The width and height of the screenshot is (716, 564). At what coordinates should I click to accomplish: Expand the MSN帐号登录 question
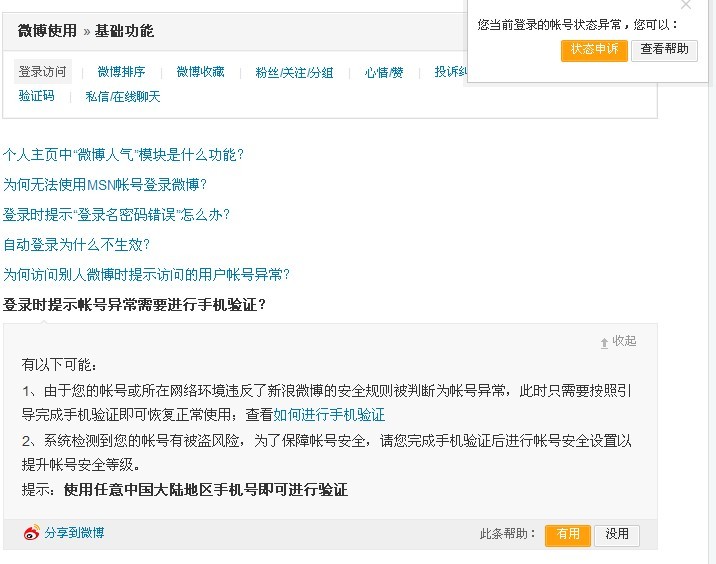point(105,185)
